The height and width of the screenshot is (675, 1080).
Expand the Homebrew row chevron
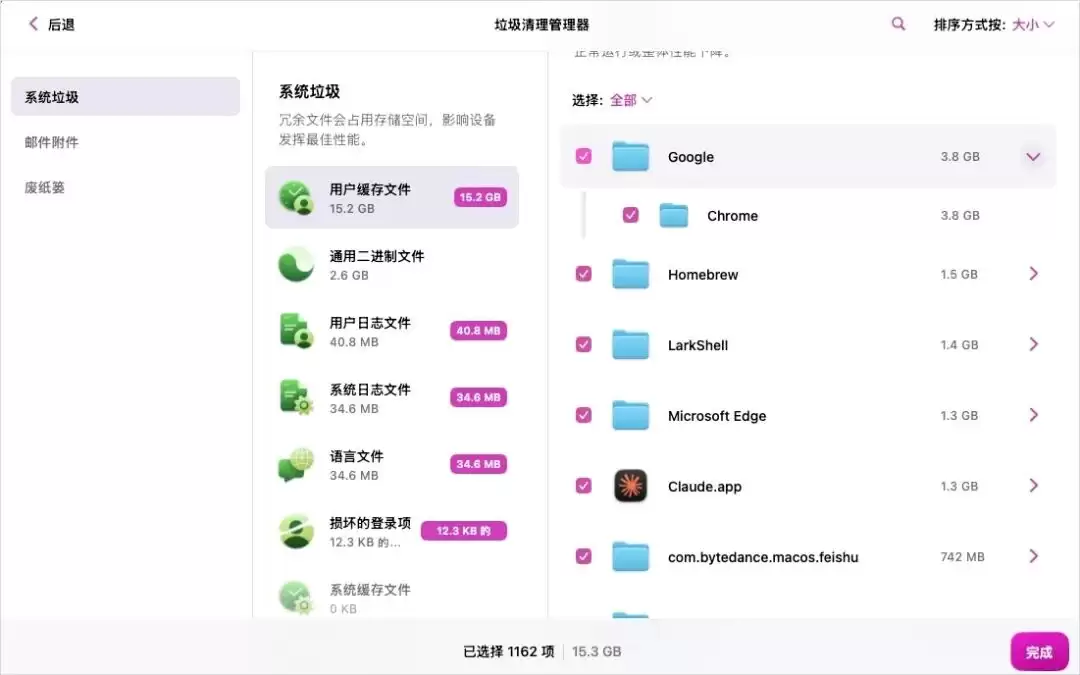pos(1033,274)
